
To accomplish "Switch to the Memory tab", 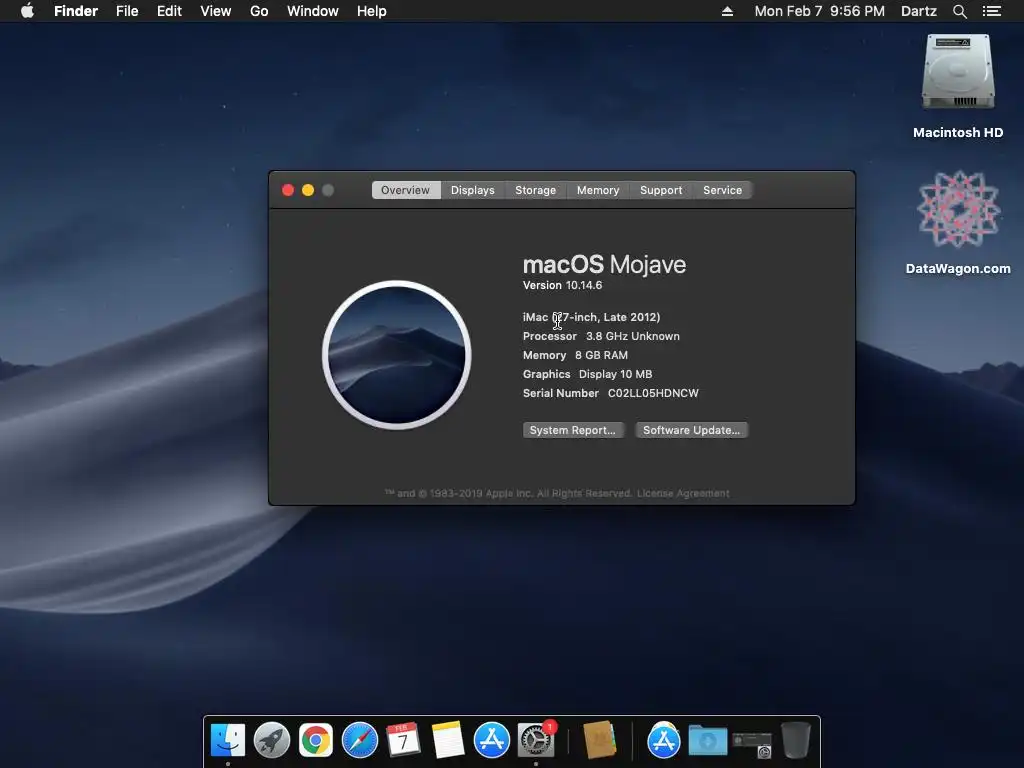I will click(598, 190).
